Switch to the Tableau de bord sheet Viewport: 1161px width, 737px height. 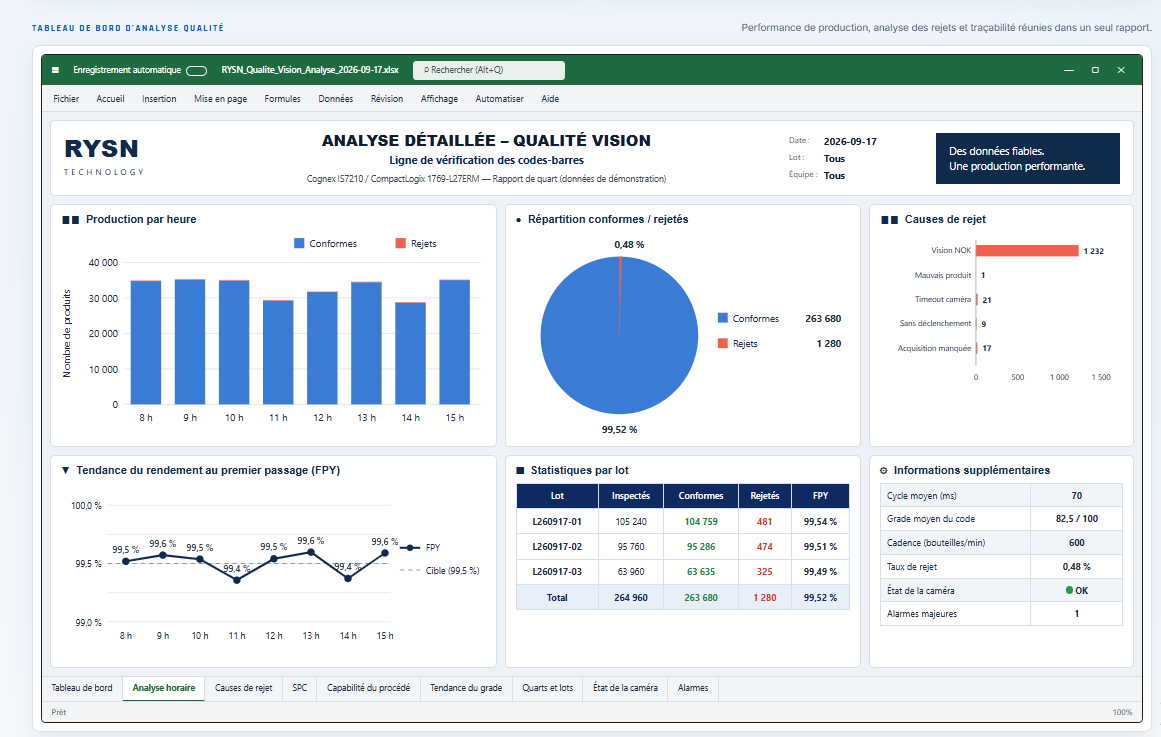click(82, 688)
